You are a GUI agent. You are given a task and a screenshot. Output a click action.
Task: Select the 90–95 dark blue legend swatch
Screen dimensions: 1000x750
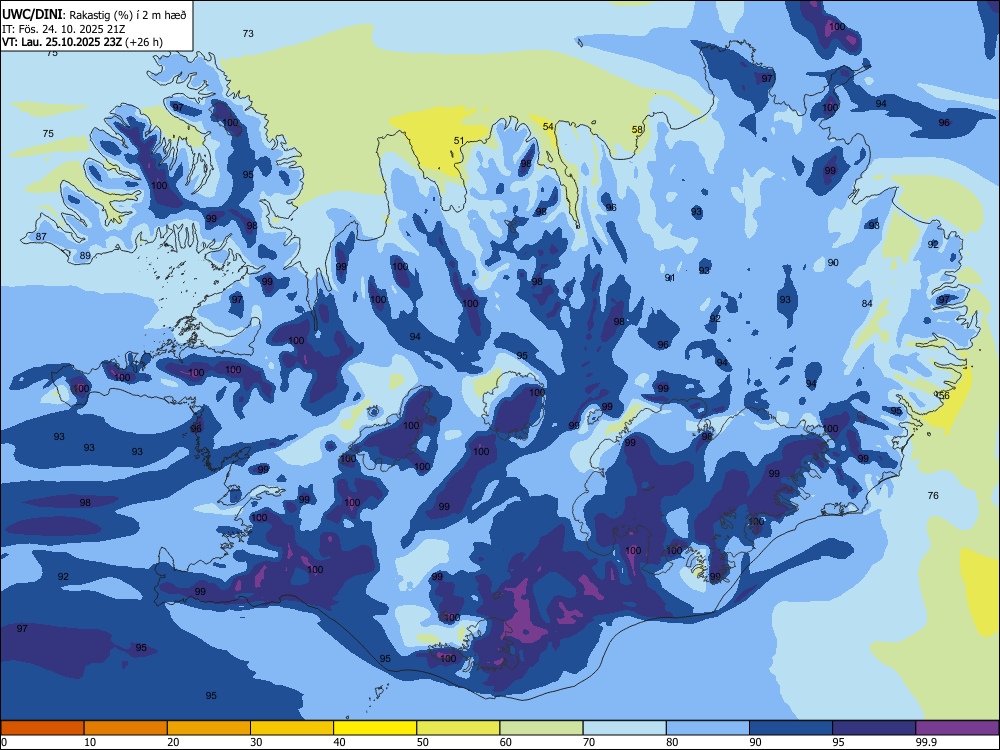791,728
